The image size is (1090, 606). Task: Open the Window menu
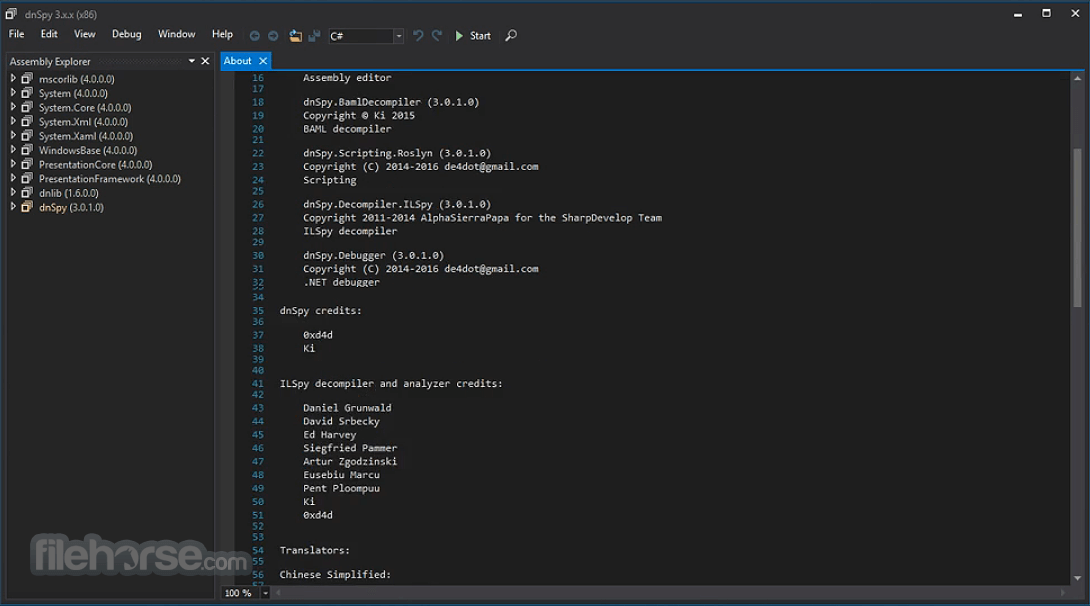point(177,34)
